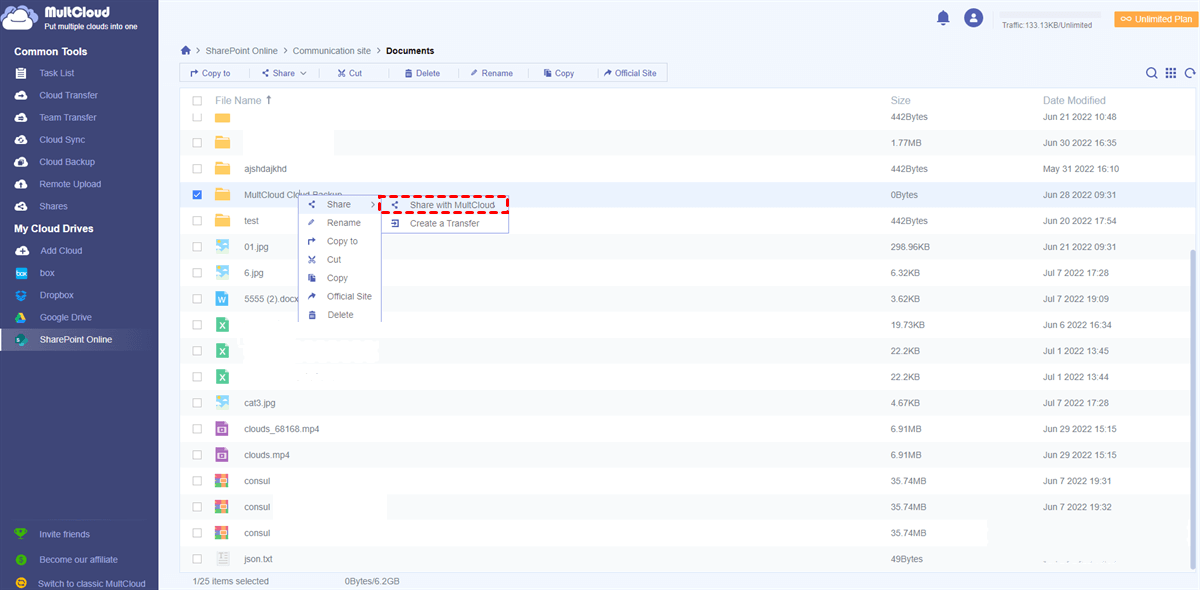The width and height of the screenshot is (1200, 590).
Task: Expand Share submenu in context menu
Action: tap(340, 205)
